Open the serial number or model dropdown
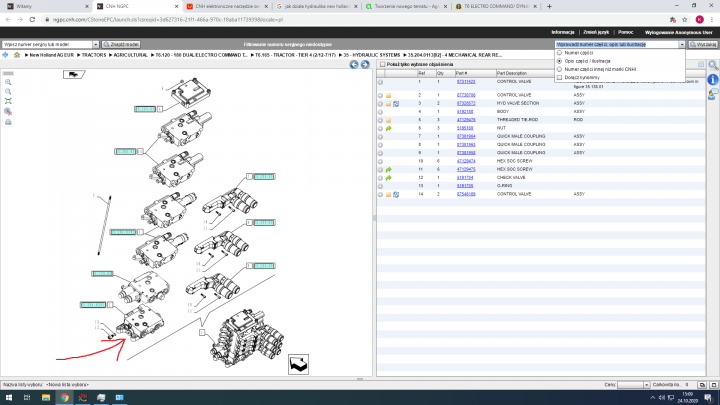 pyautogui.click(x=98, y=45)
